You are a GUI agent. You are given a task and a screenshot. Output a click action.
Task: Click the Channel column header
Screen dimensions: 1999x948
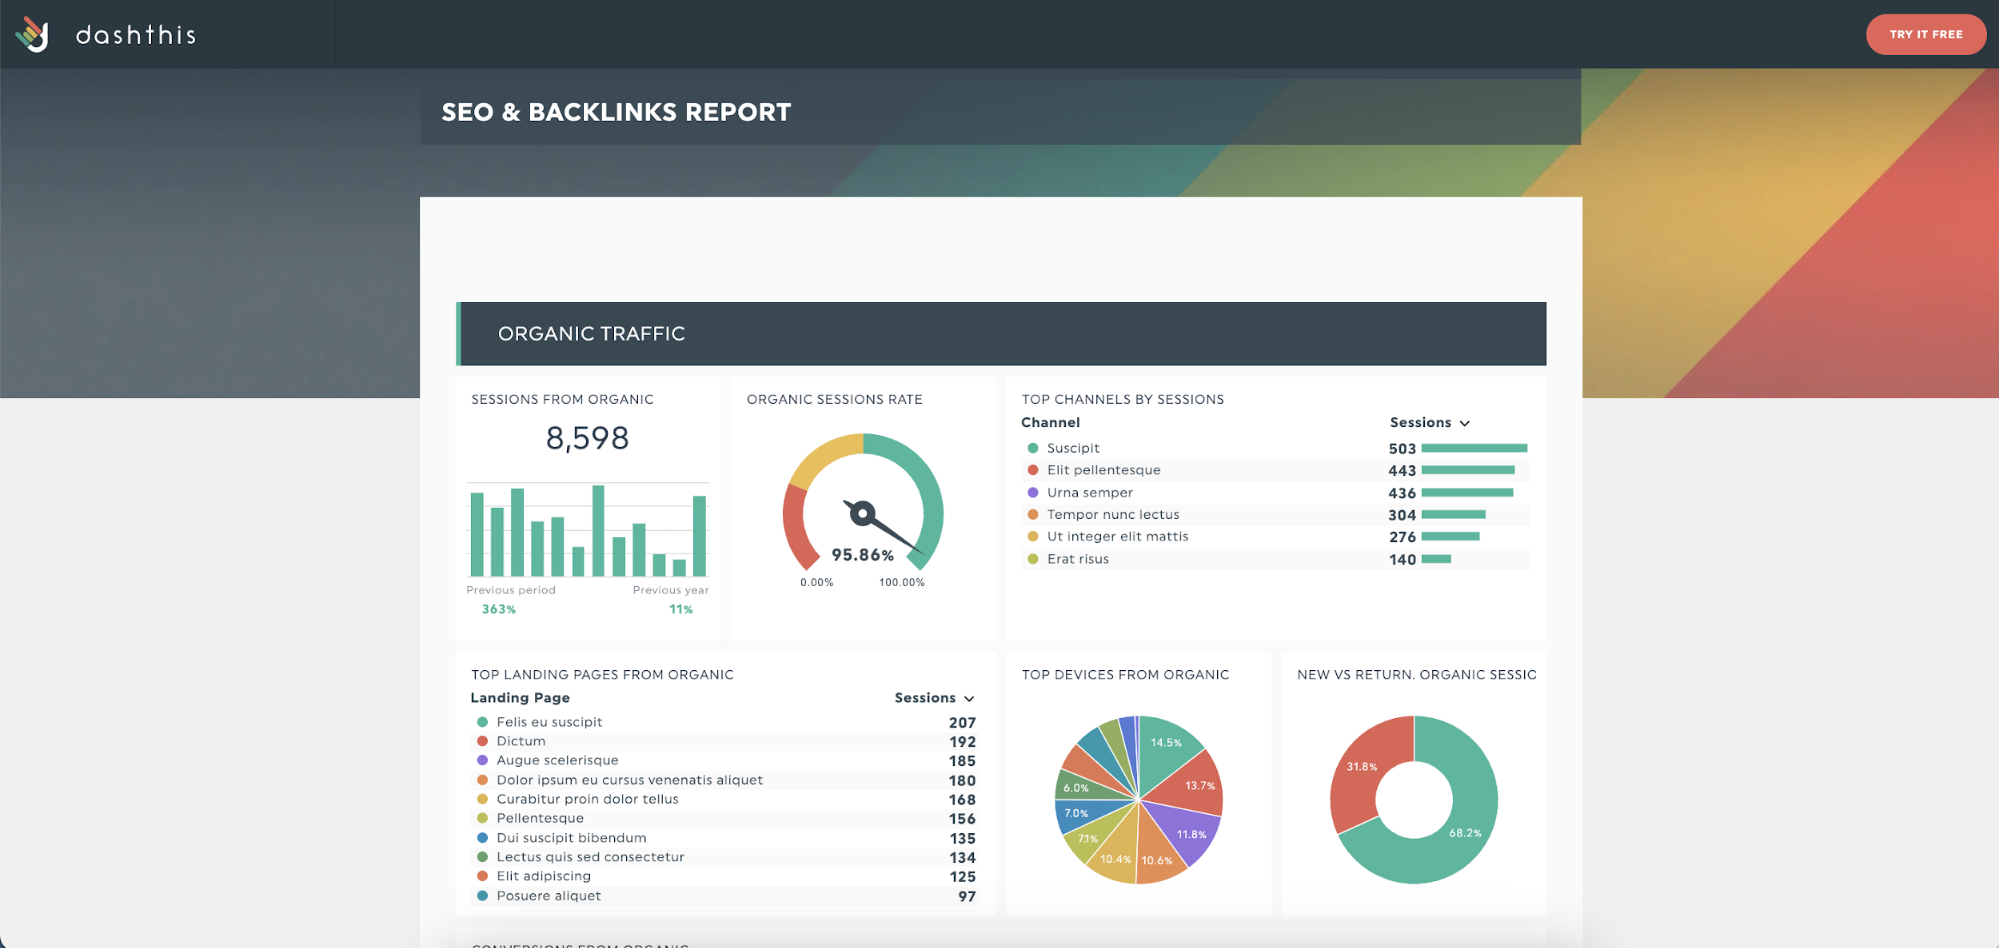pyautogui.click(x=1050, y=423)
